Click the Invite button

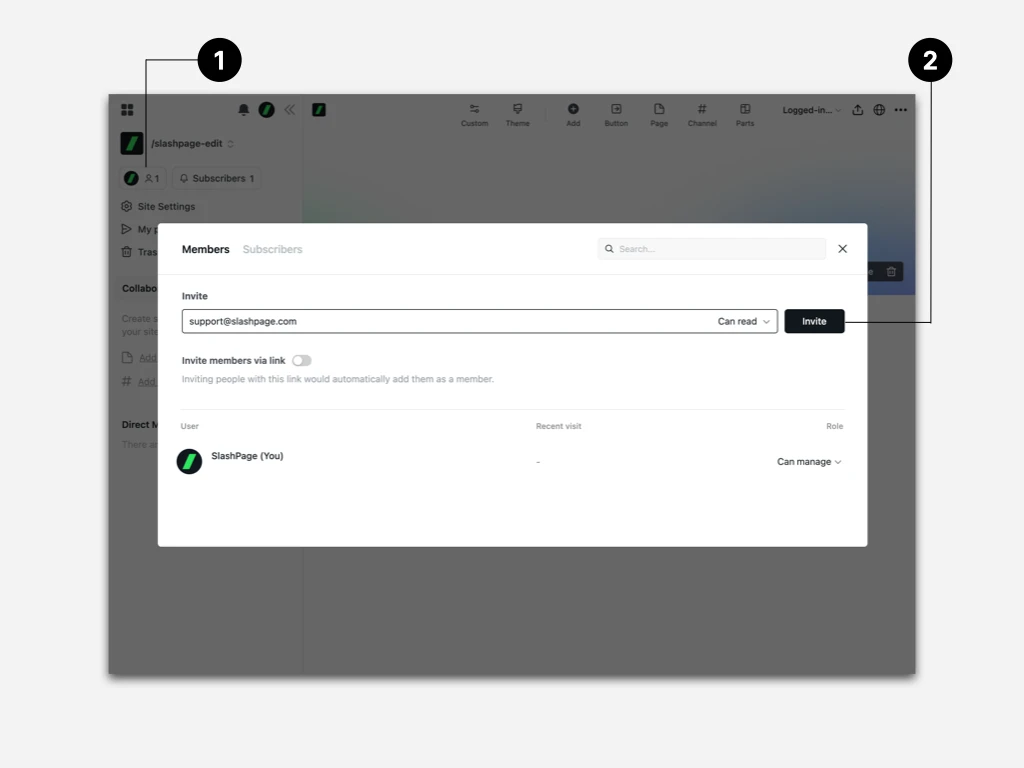pyautogui.click(x=814, y=321)
